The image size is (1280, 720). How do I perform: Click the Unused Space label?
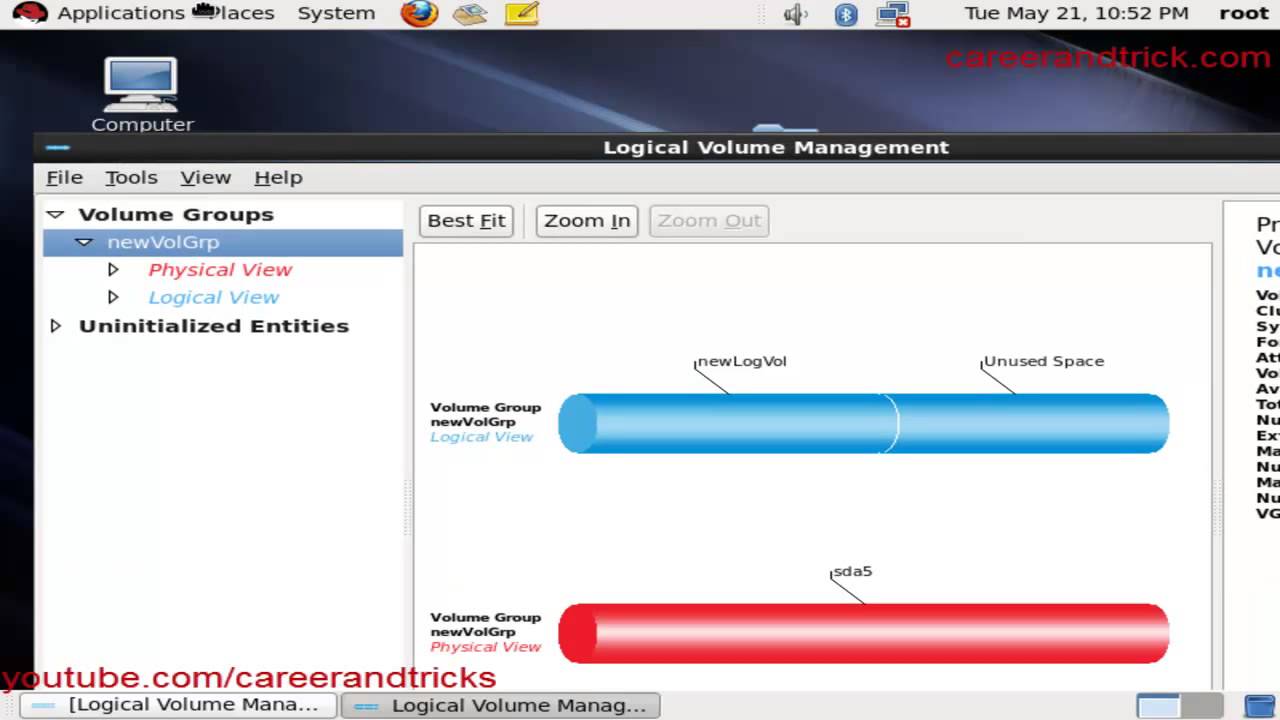pos(1044,361)
